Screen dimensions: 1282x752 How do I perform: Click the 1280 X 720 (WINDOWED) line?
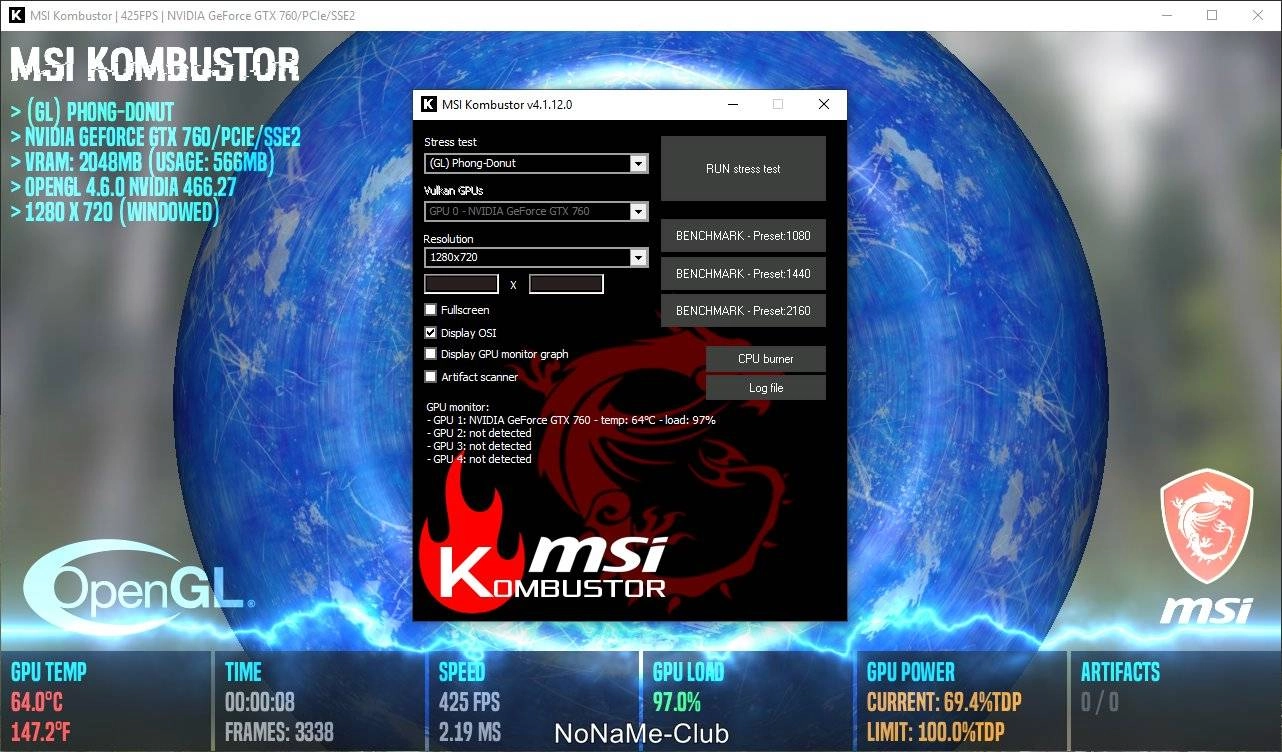(114, 212)
